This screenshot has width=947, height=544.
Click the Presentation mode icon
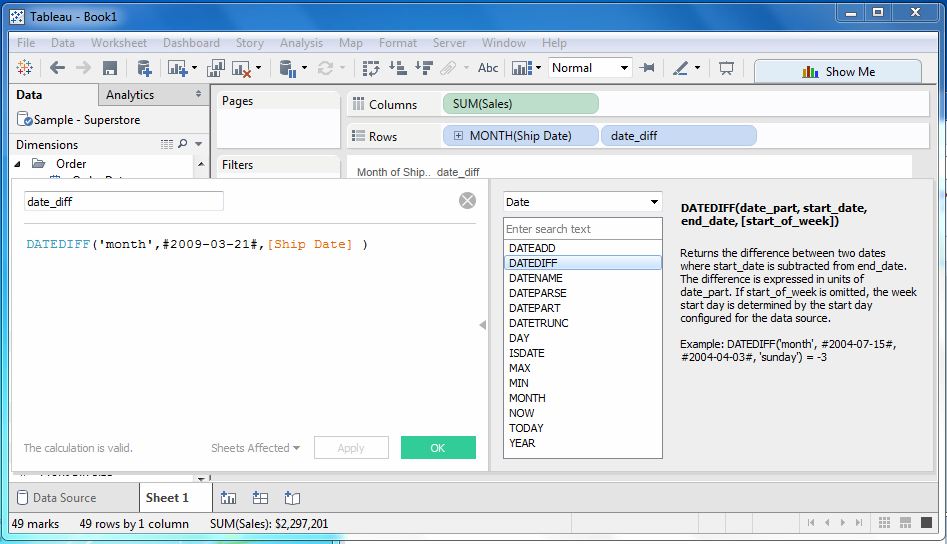click(x=726, y=68)
